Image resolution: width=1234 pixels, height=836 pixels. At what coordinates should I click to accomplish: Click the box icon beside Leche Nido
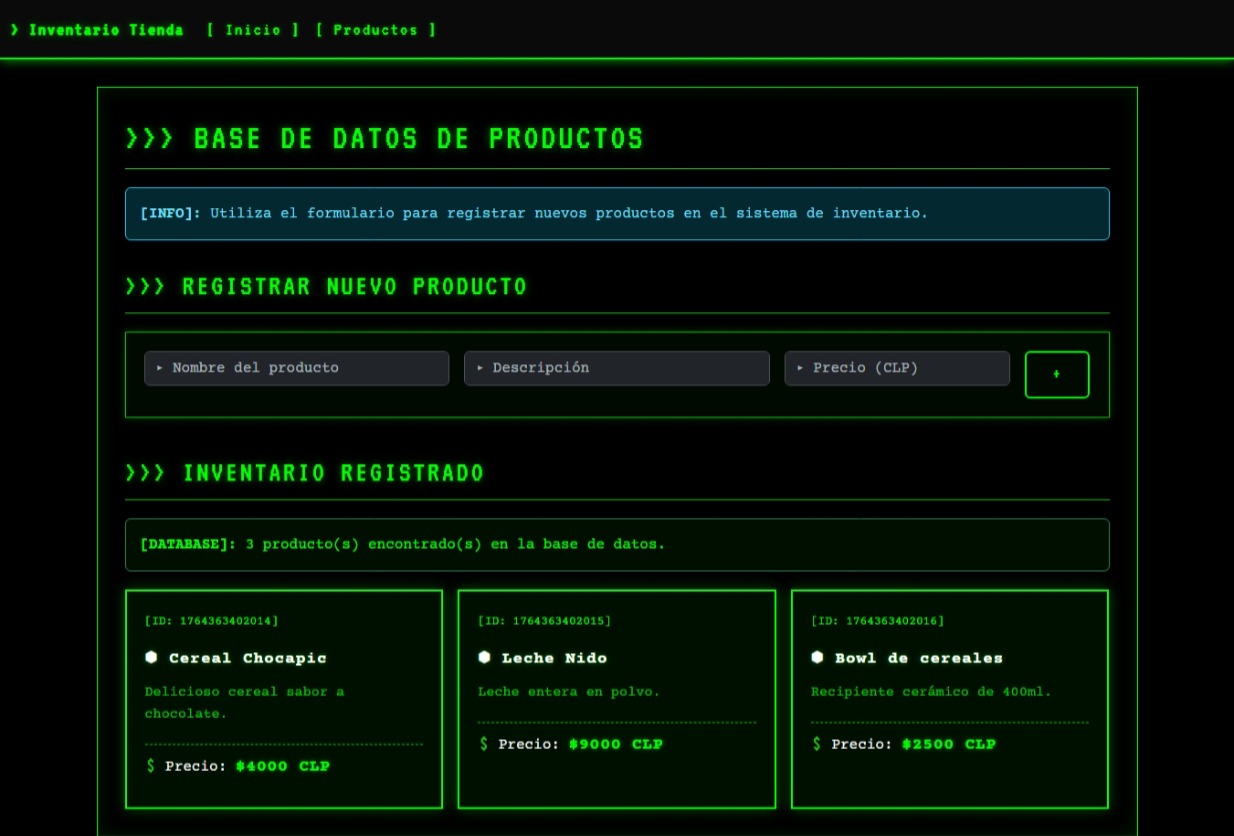coord(485,658)
